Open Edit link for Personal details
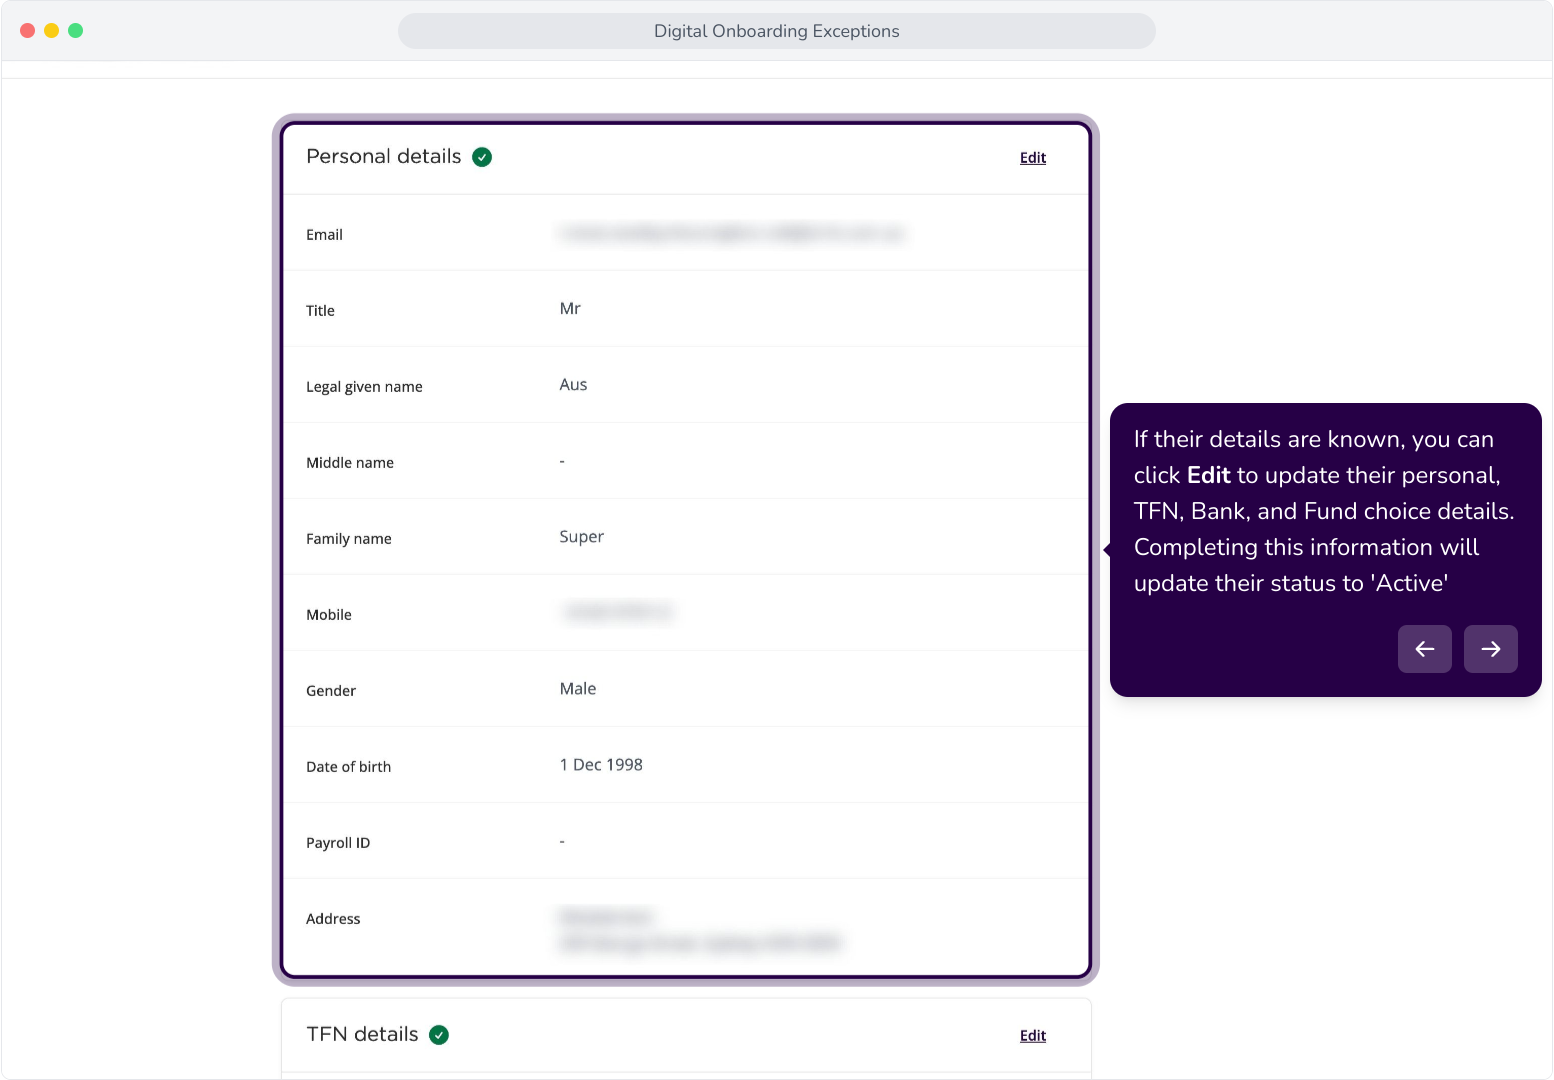 point(1033,158)
